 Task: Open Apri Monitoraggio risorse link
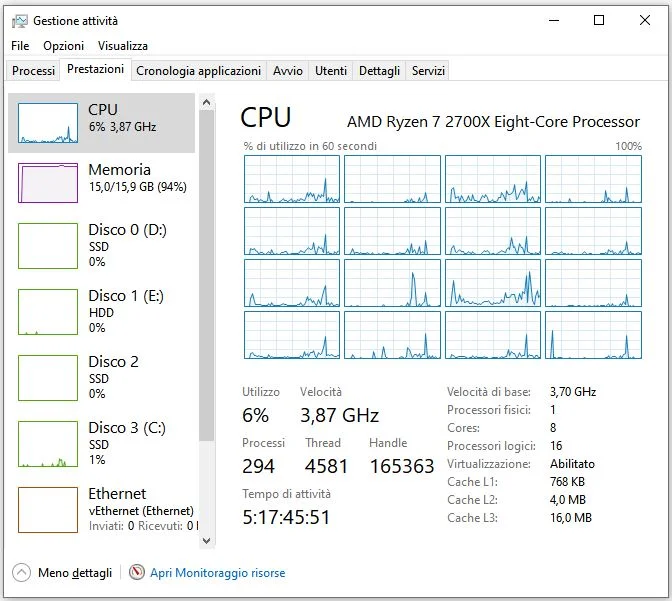(217, 573)
